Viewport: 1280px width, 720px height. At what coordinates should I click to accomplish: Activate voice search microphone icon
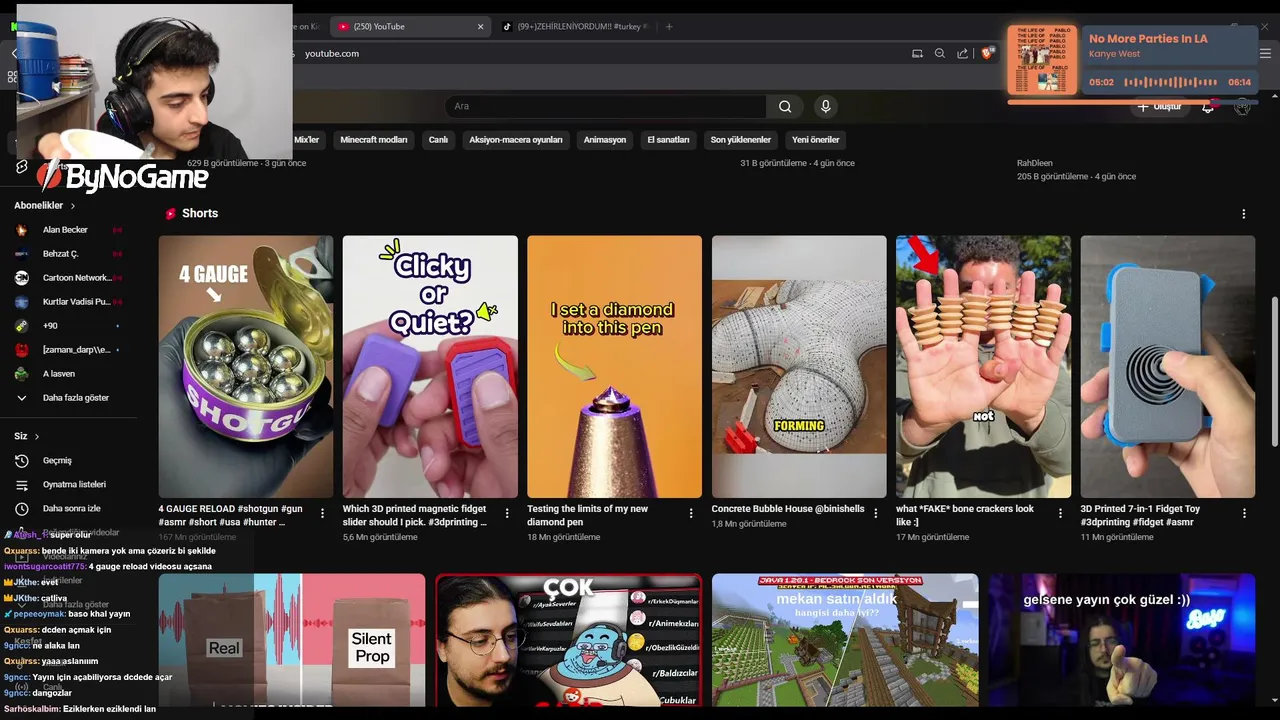(x=825, y=106)
